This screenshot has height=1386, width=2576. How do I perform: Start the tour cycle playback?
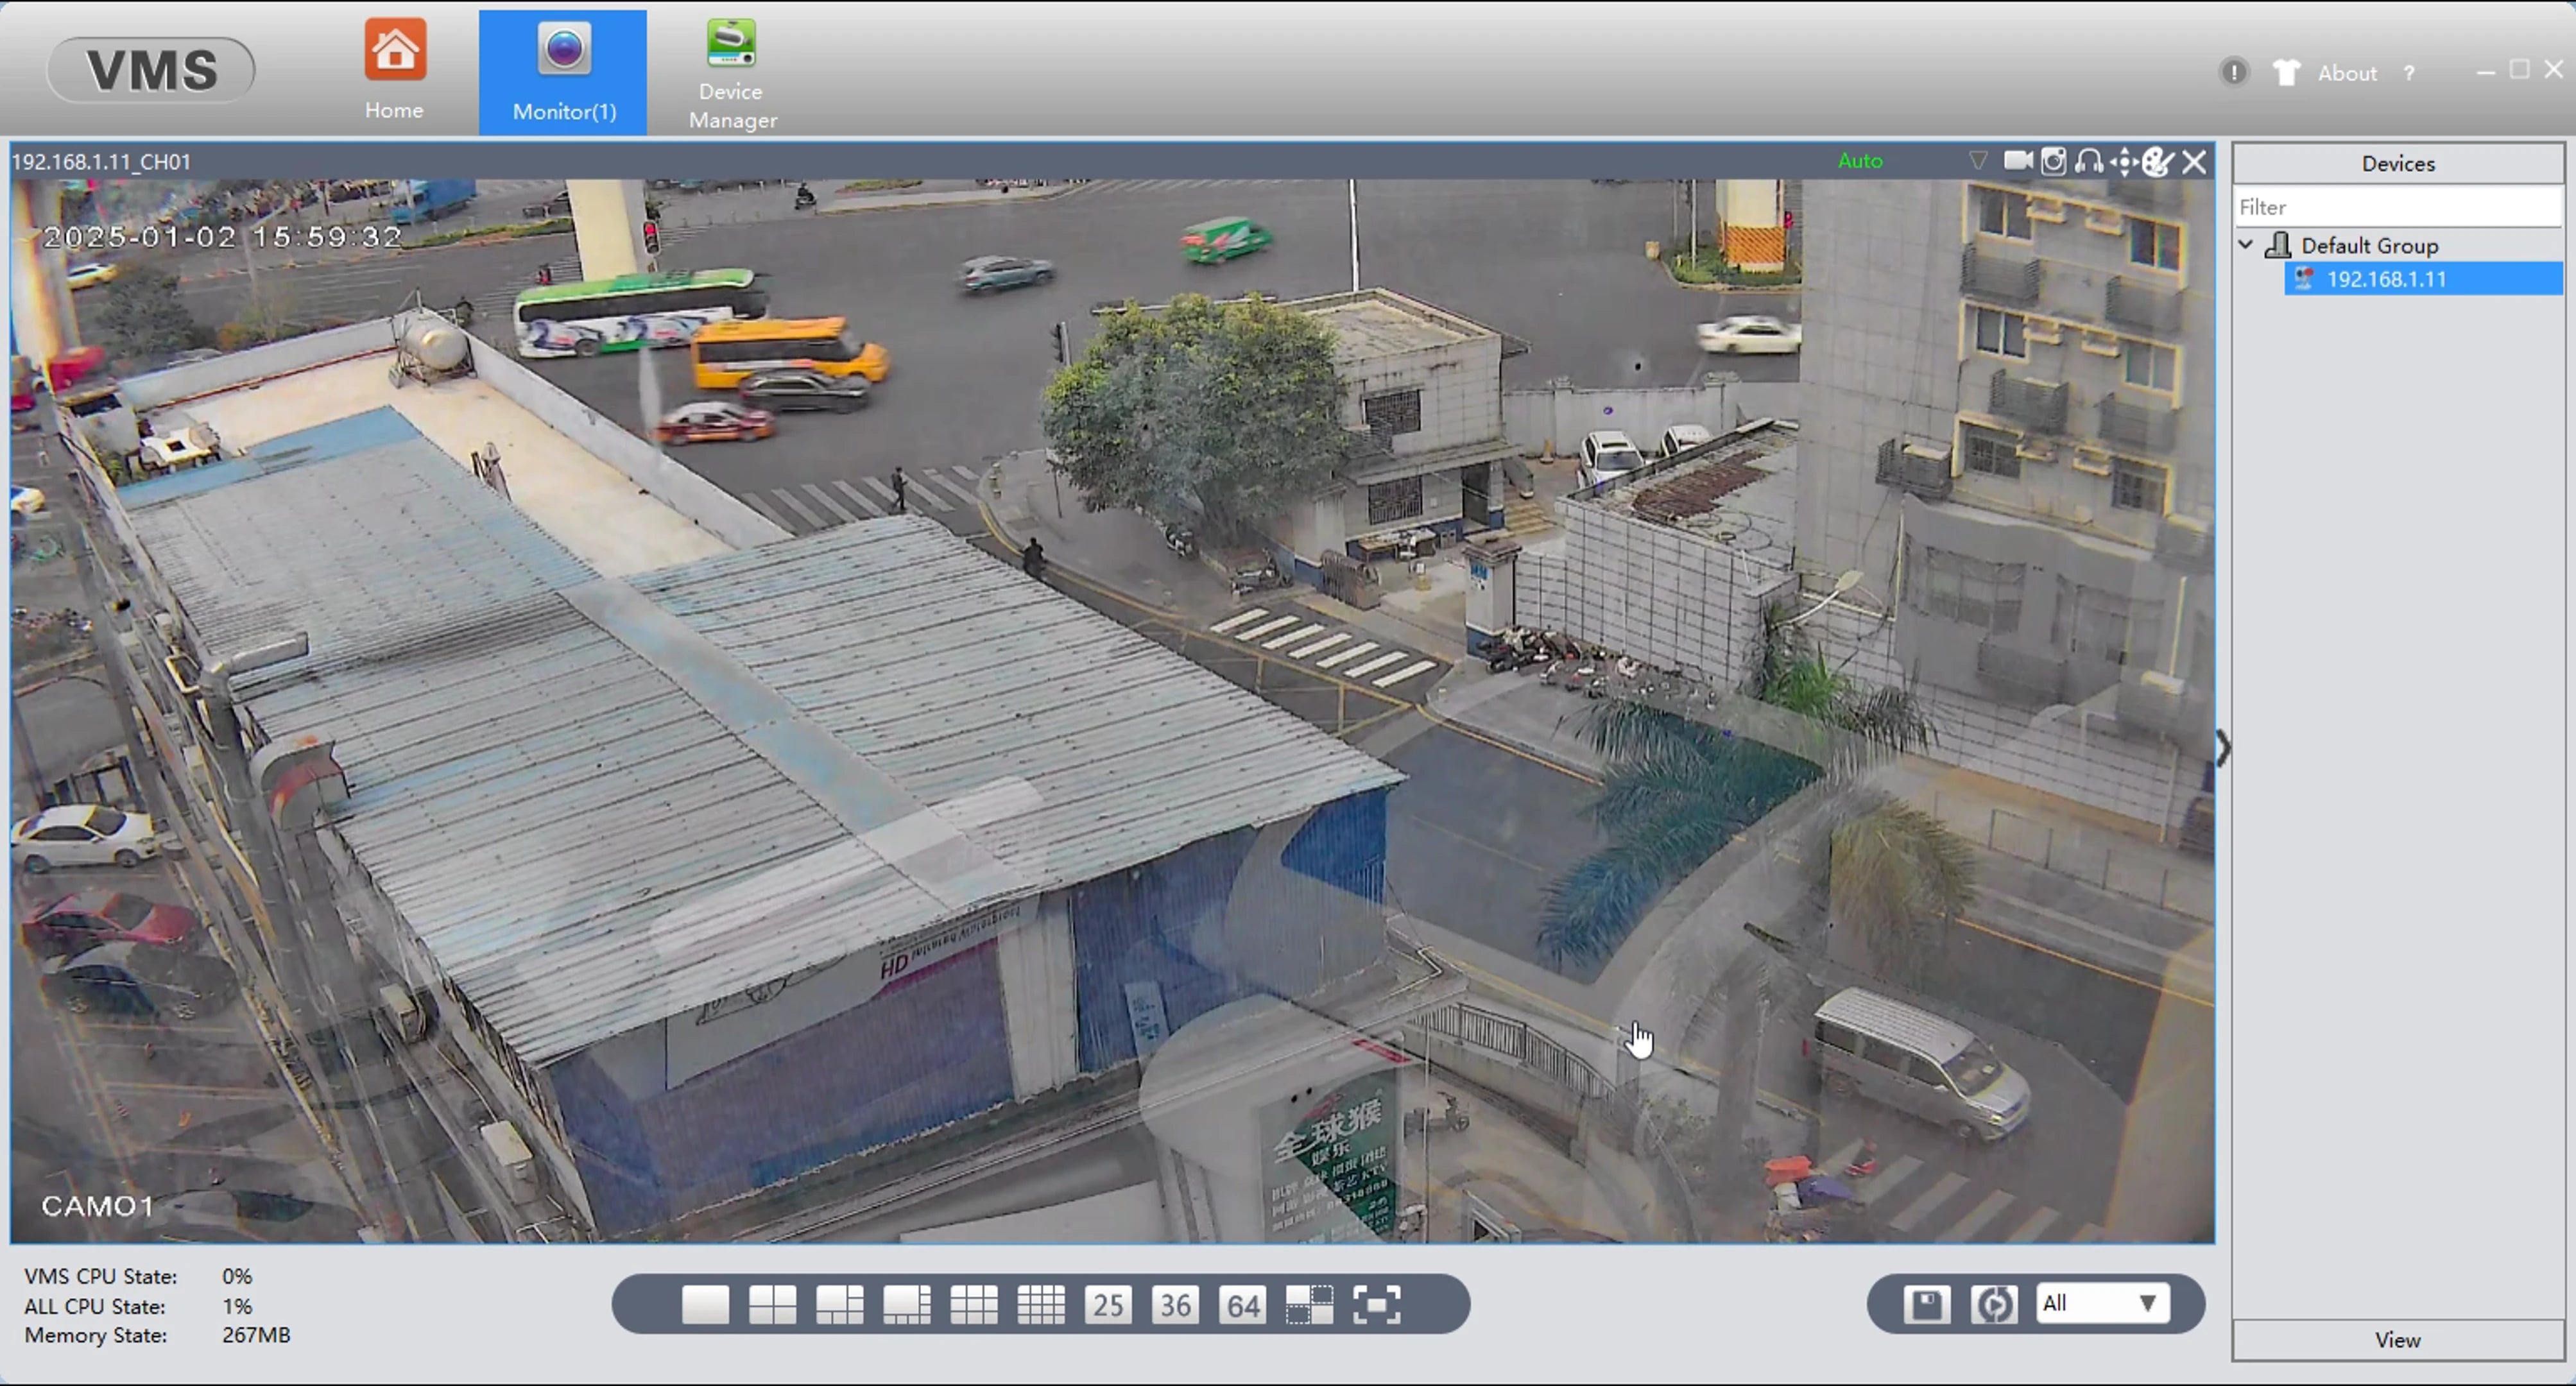(x=1994, y=1304)
